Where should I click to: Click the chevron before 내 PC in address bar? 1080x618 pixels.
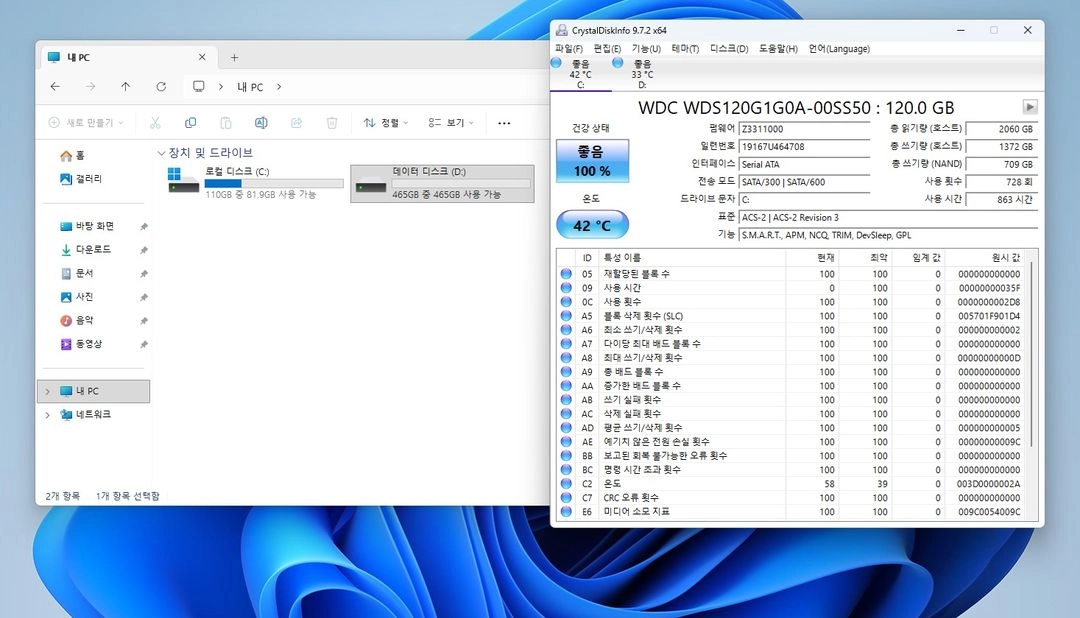tap(220, 87)
